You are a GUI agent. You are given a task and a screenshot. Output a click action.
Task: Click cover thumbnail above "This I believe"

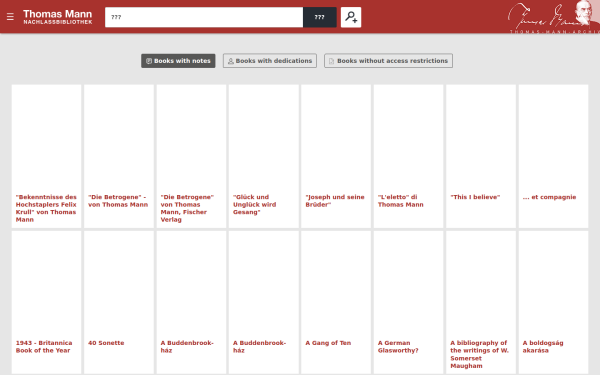pyautogui.click(x=481, y=138)
